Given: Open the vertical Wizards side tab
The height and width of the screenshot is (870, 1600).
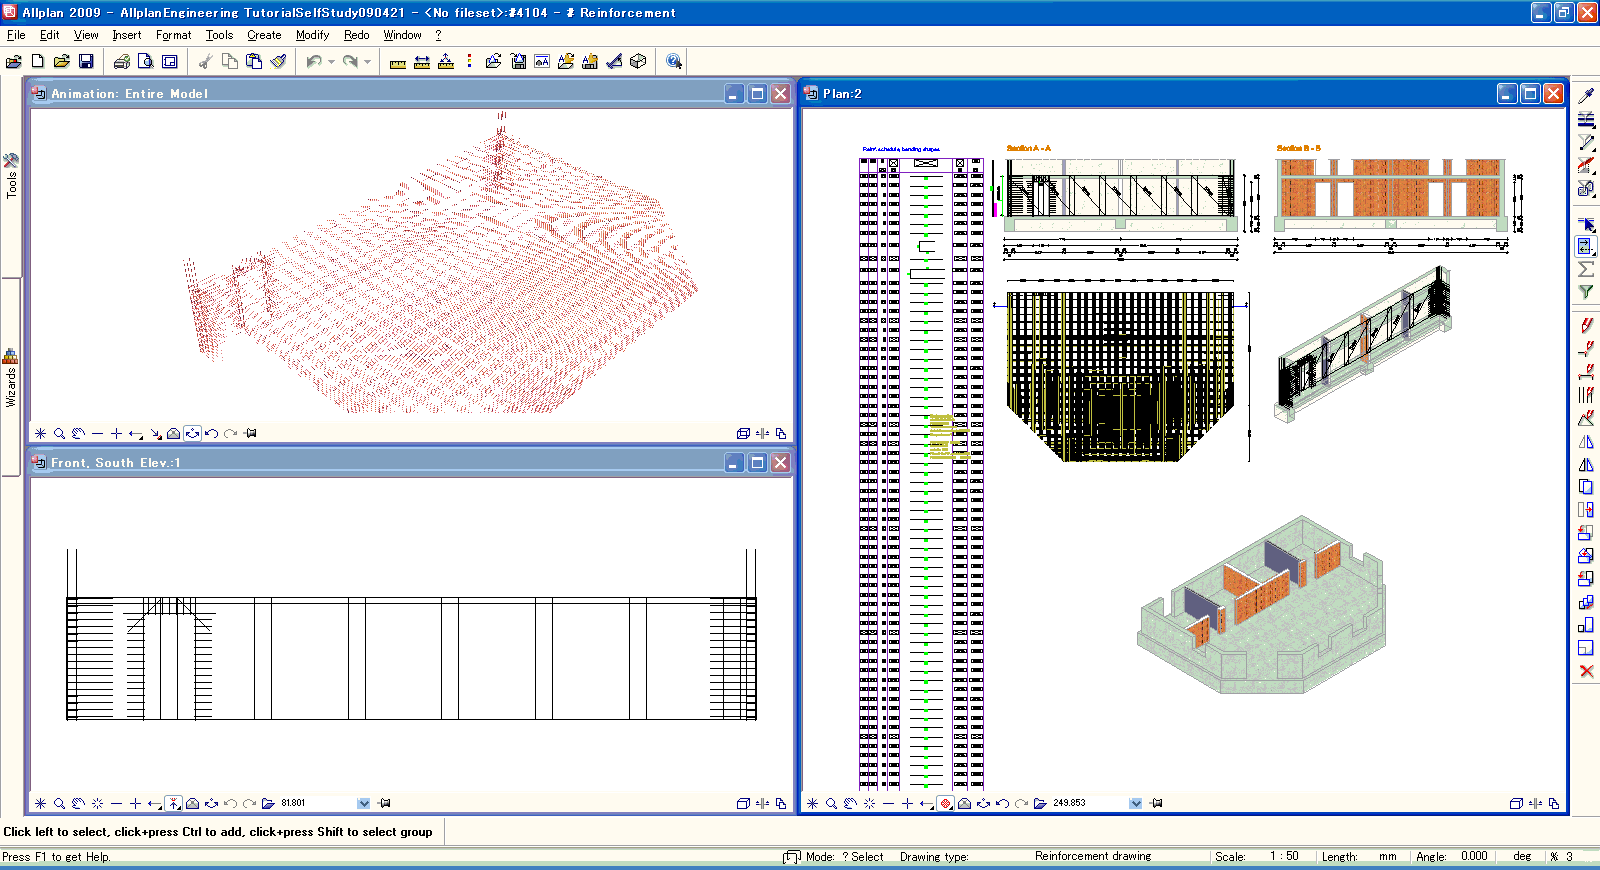Looking at the screenshot, I should click(x=10, y=377).
